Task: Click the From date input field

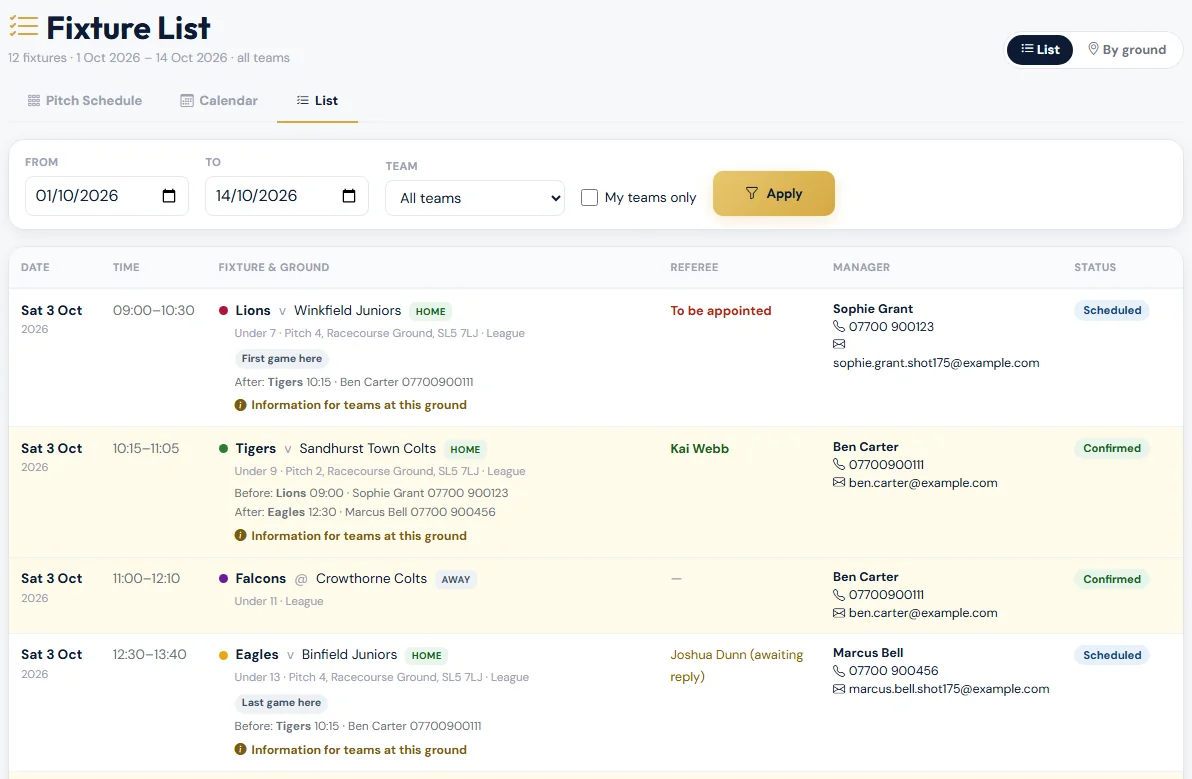Action: point(107,196)
